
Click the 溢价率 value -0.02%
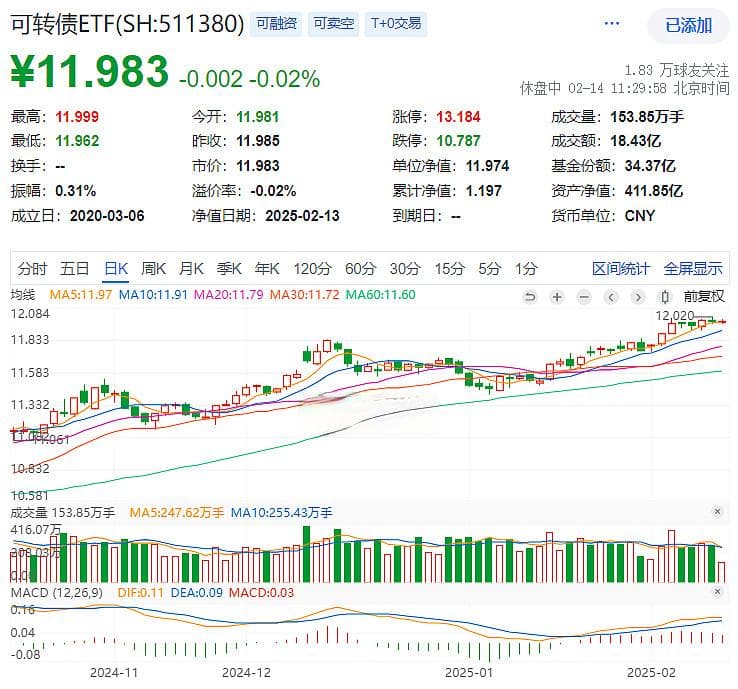(x=273, y=191)
